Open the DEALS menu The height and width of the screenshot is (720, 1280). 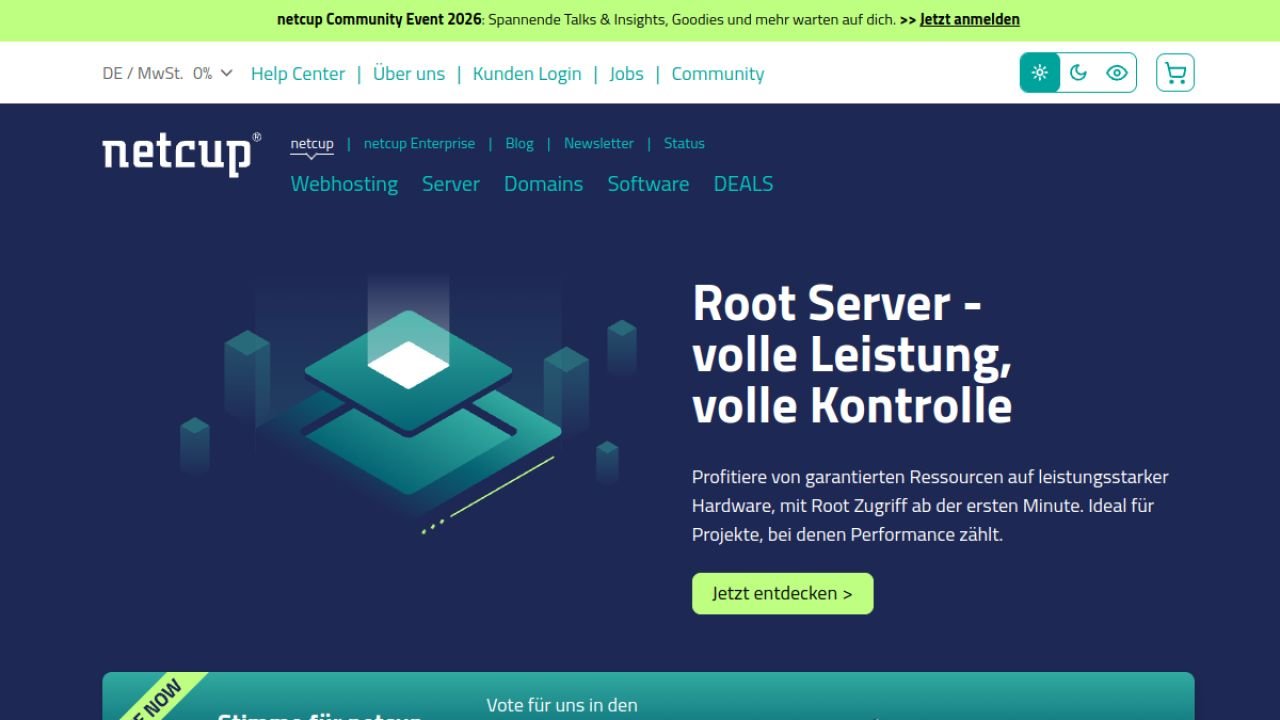743,184
